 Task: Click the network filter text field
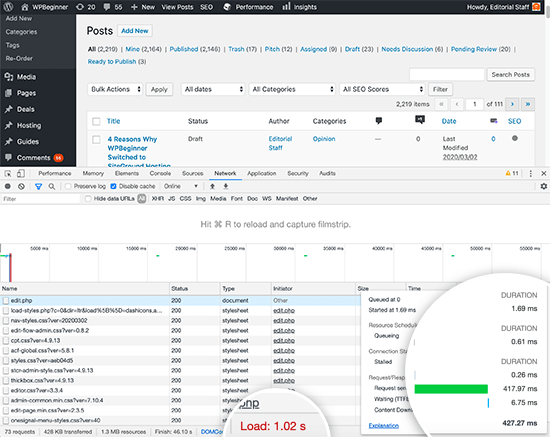pyautogui.click(x=41, y=199)
